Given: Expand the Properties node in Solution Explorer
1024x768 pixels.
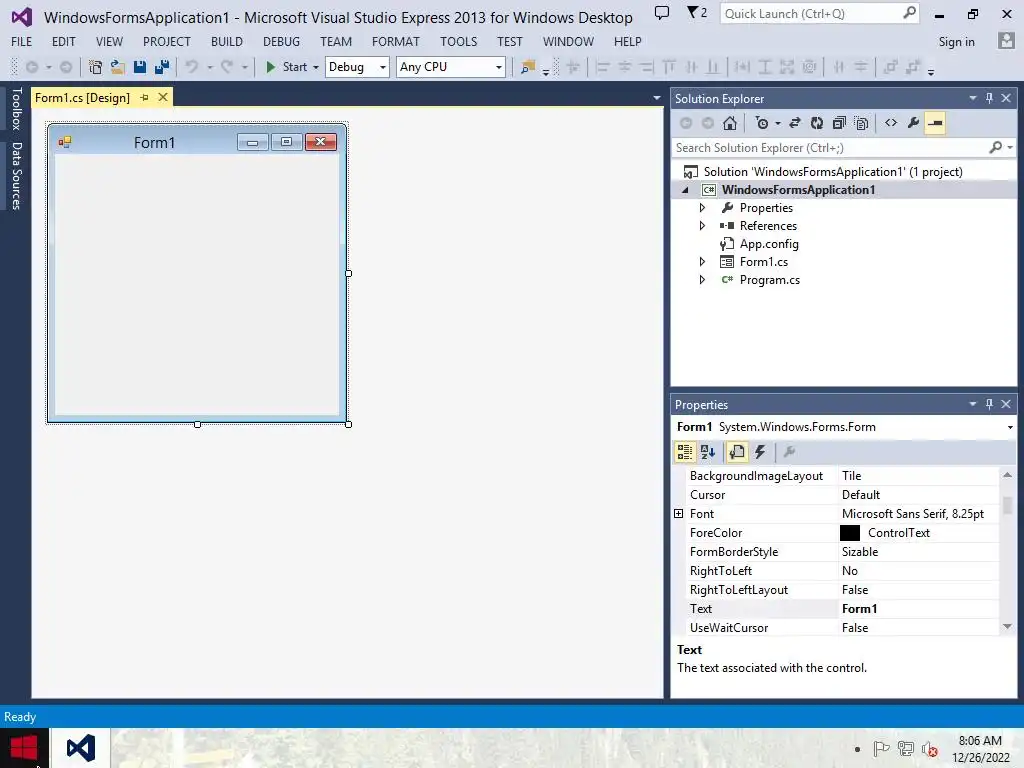Looking at the screenshot, I should coord(702,208).
